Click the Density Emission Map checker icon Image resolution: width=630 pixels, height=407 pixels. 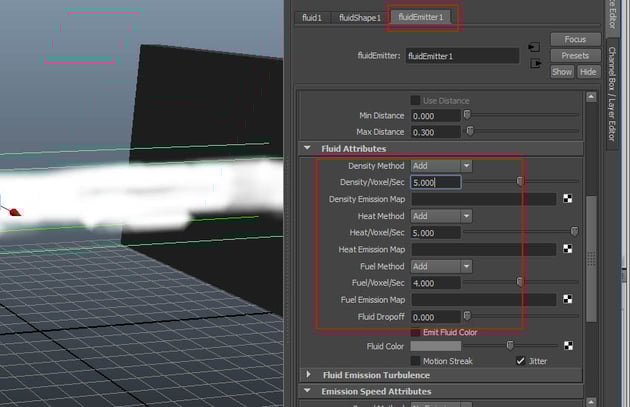568,198
